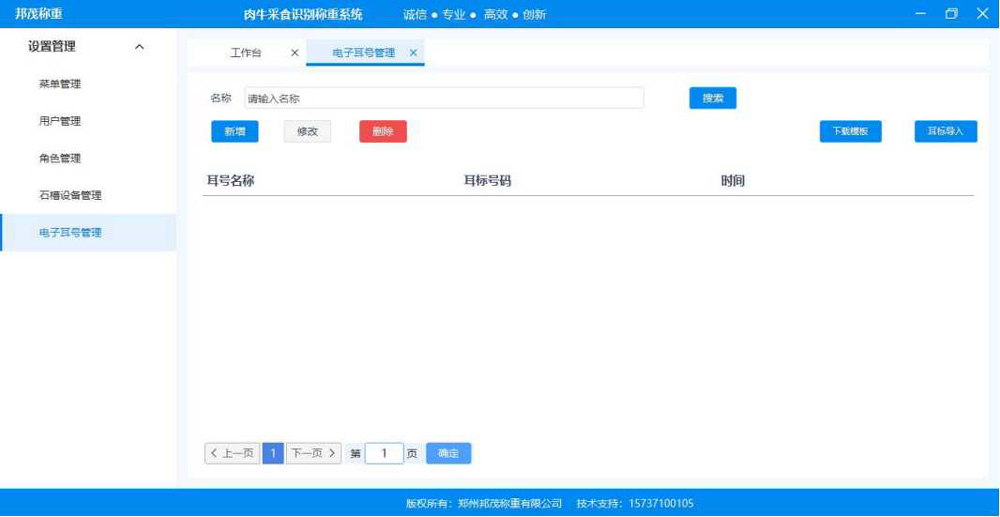The image size is (1000, 517).
Task: Click the 耳标导入 button
Action: coord(945,132)
